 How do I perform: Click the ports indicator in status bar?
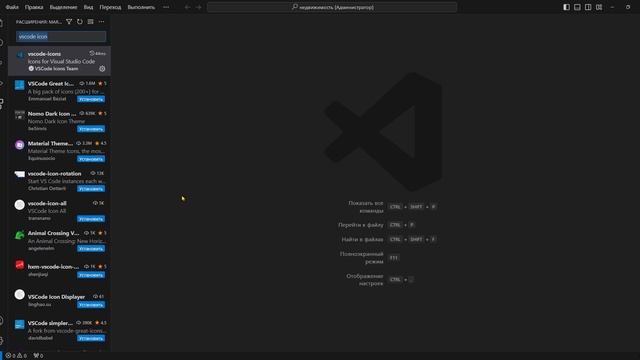pos(38,356)
